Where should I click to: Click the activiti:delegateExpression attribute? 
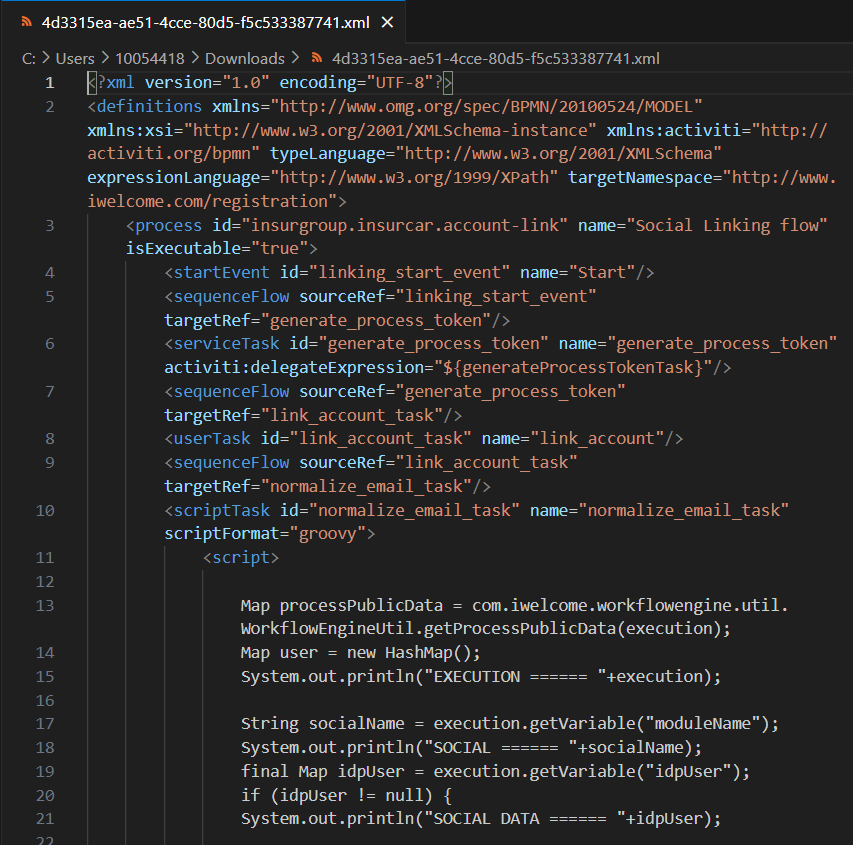click(x=294, y=368)
